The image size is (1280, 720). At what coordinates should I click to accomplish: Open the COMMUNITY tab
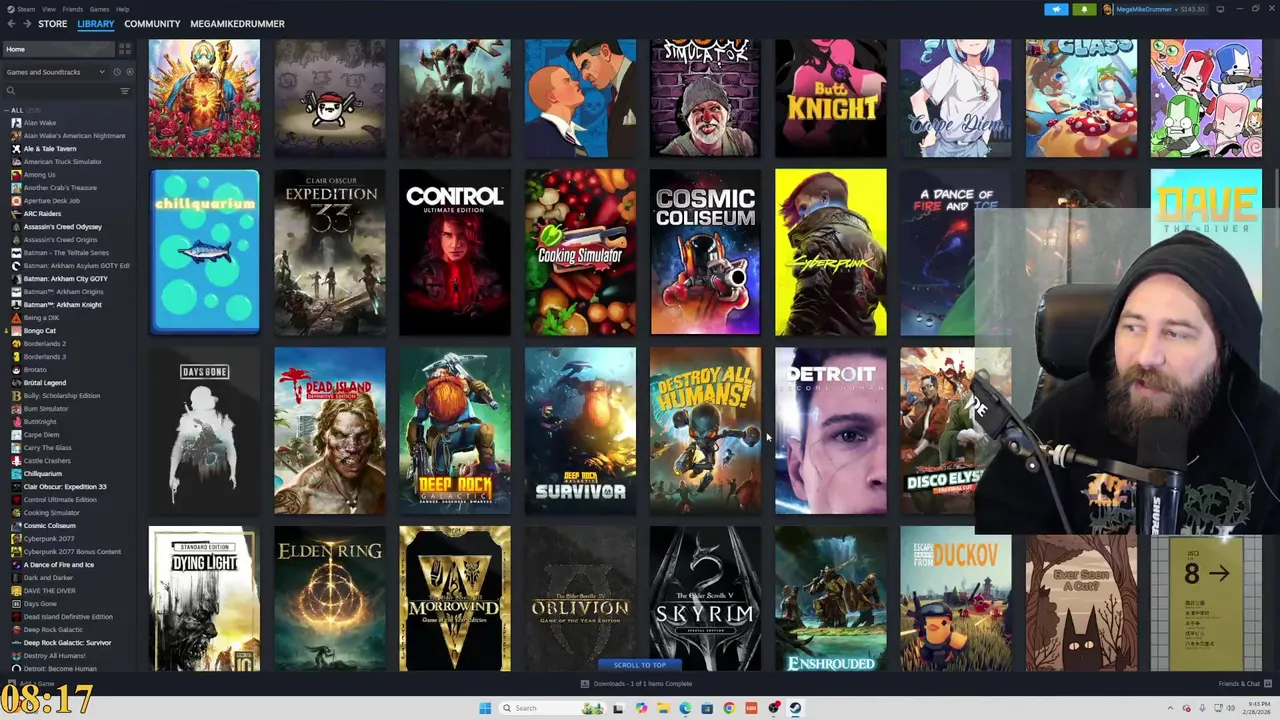(152, 23)
